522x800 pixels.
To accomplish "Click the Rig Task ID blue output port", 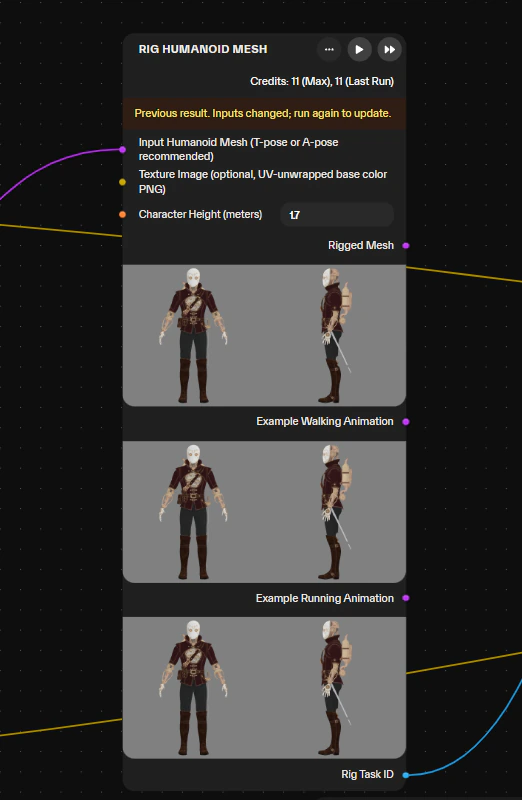I will click(x=406, y=775).
